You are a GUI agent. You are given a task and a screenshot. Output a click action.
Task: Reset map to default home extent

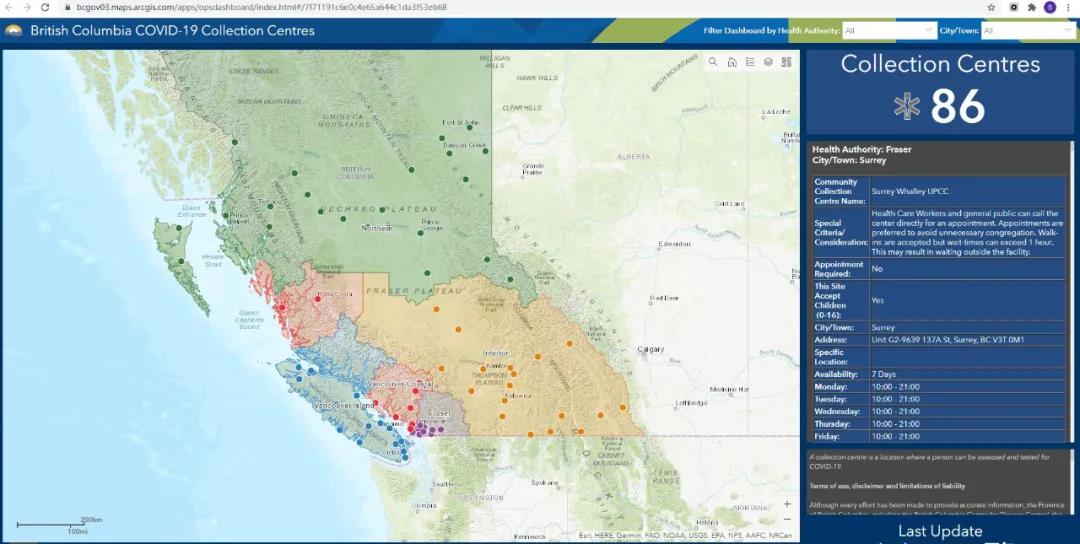(x=731, y=62)
